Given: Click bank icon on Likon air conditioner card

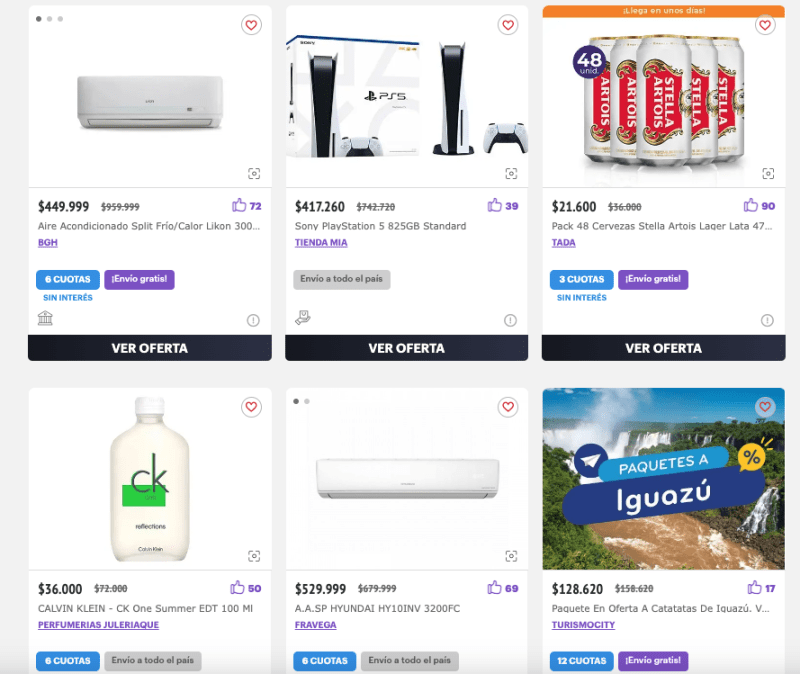Looking at the screenshot, I should [45, 318].
